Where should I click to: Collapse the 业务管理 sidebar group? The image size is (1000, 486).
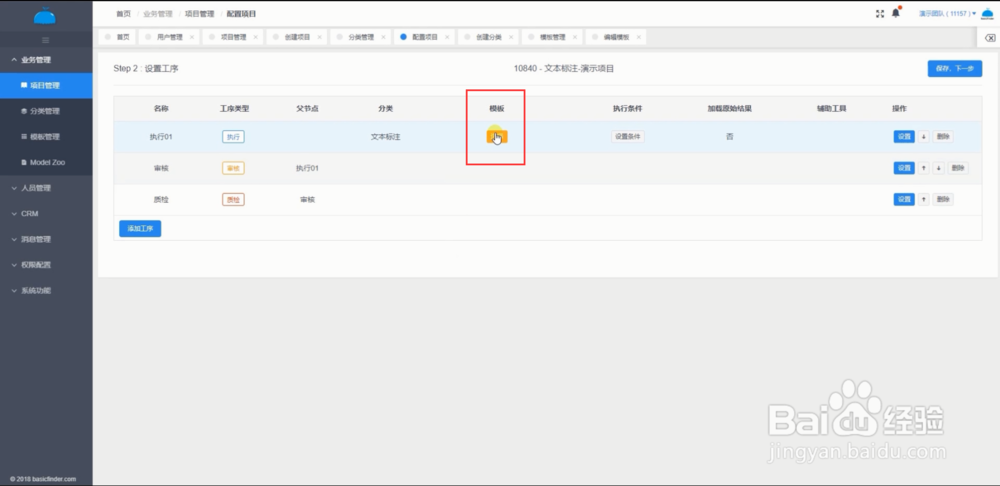point(46,60)
